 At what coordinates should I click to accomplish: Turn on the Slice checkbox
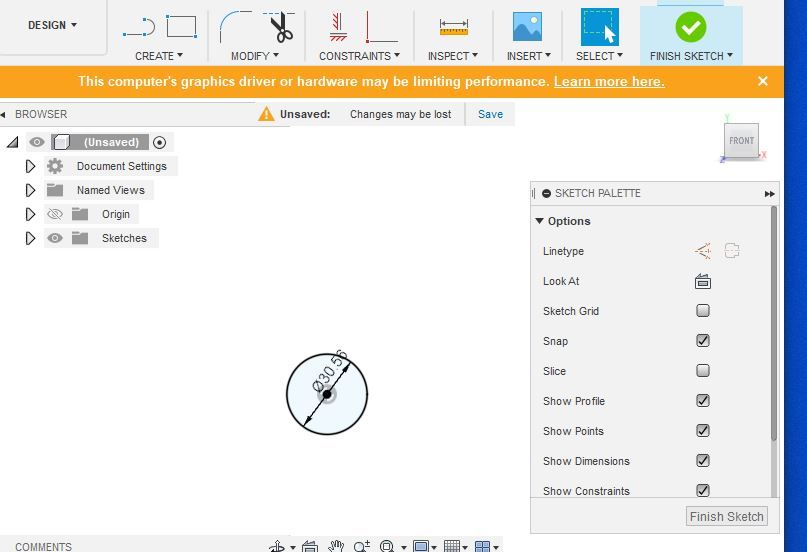point(703,371)
